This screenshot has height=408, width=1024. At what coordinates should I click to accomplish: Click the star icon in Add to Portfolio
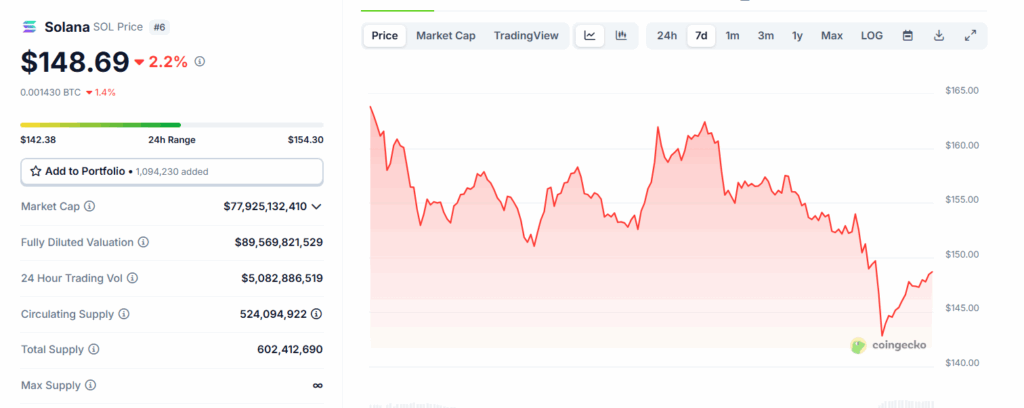(36, 172)
